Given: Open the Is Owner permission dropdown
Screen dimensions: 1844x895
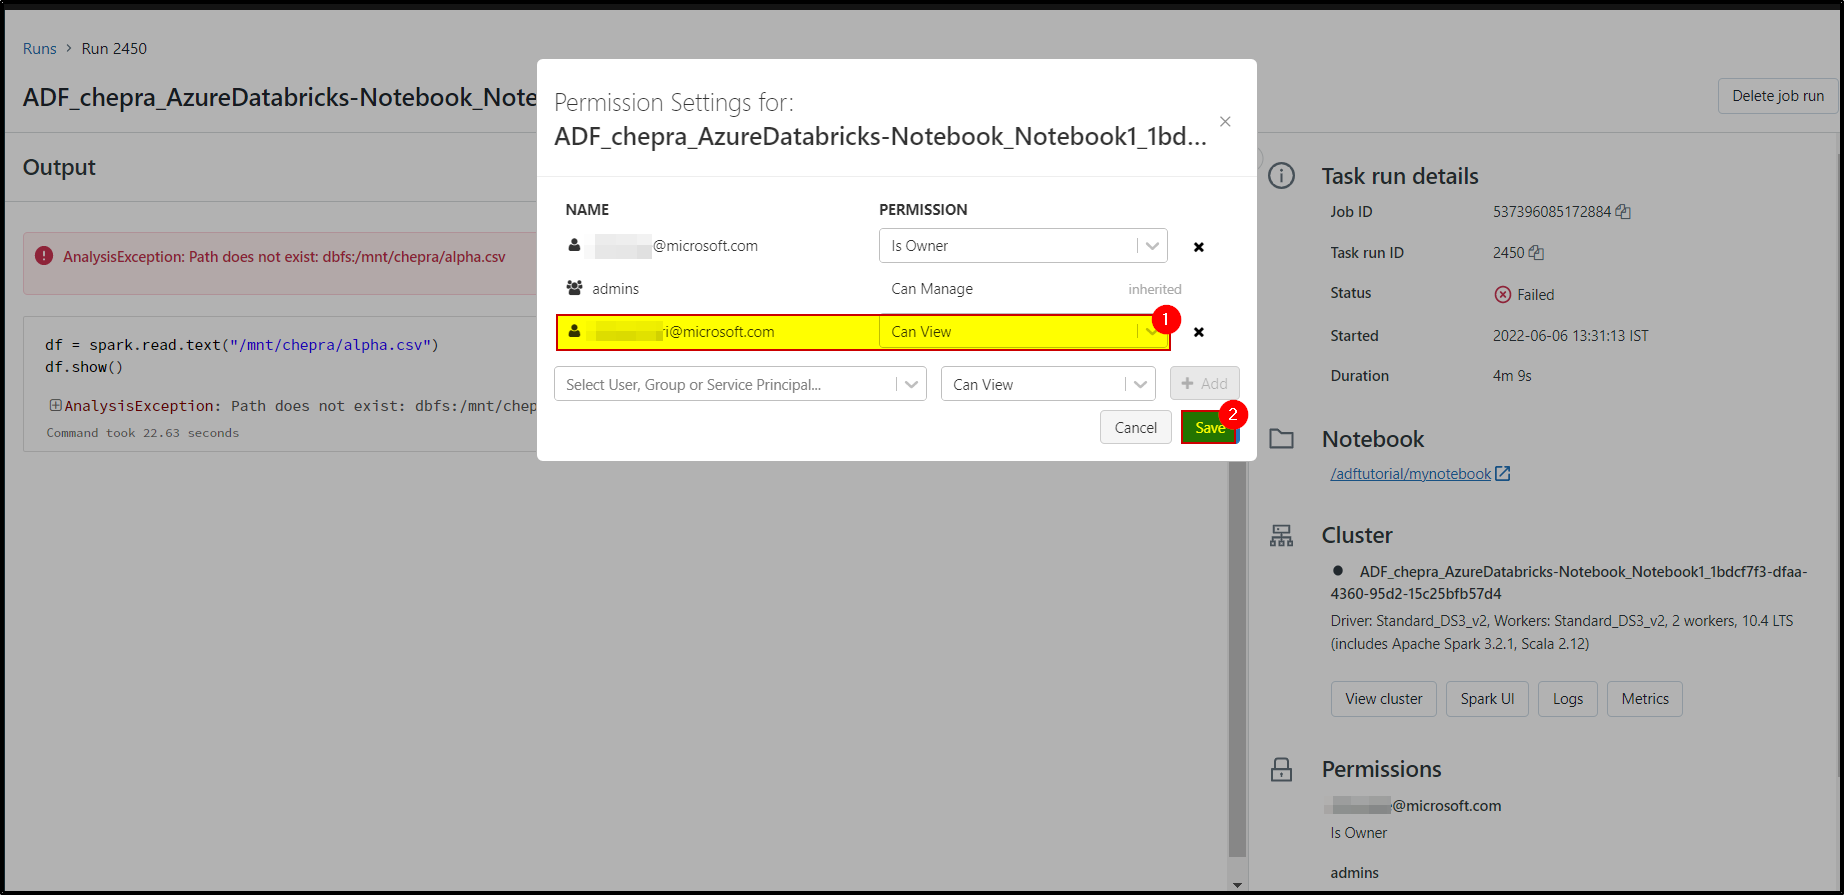Looking at the screenshot, I should (1023, 246).
